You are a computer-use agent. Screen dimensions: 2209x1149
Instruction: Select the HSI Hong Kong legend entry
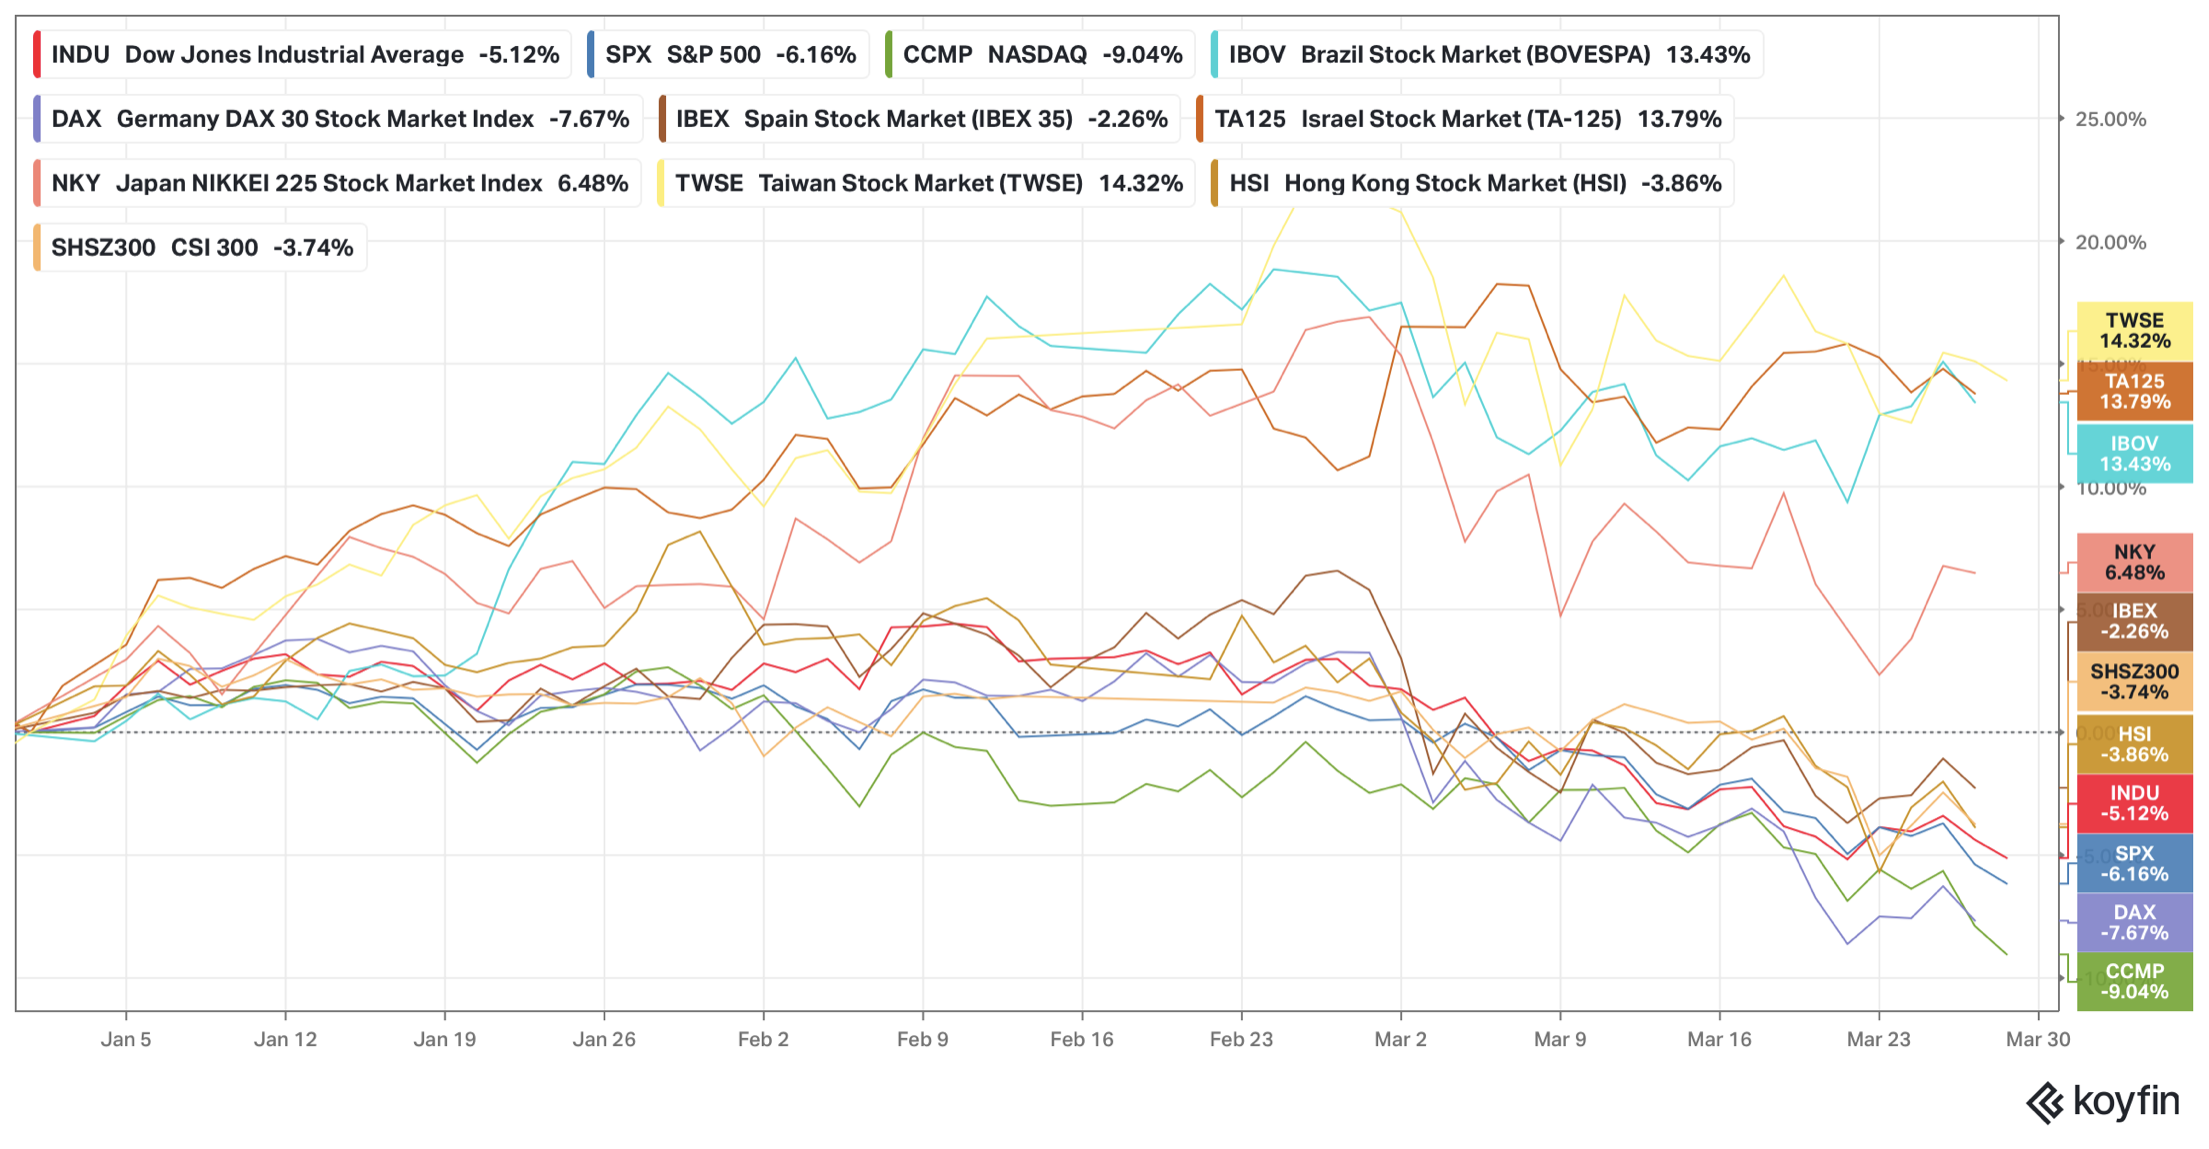pyautogui.click(x=1472, y=183)
